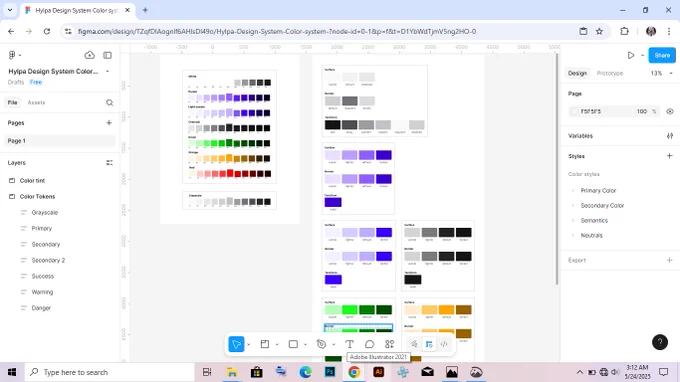Bookmark this page with star icon
680x382 pixels.
(599, 31)
